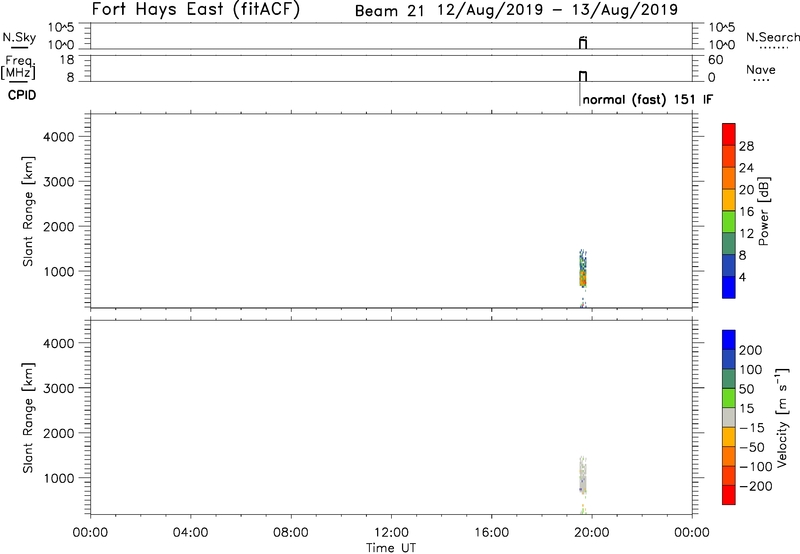This screenshot has width=800, height=554.
Task: Click the "Time UT" axis label
Action: pos(391,548)
